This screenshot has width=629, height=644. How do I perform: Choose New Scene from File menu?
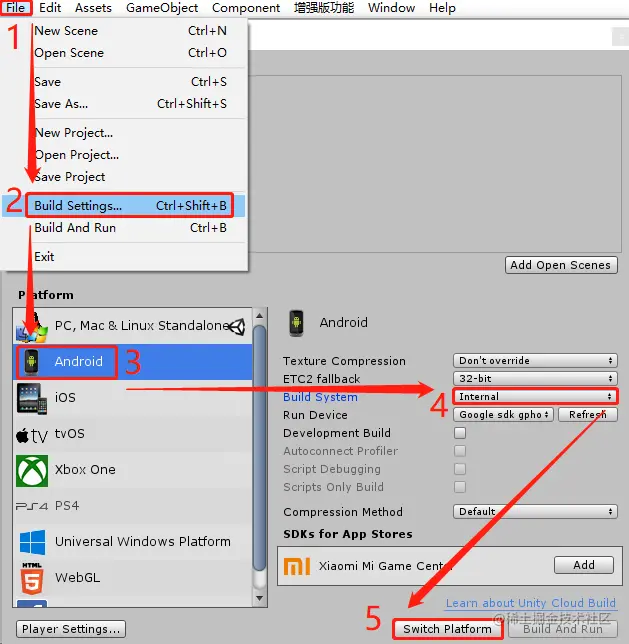[124, 31]
